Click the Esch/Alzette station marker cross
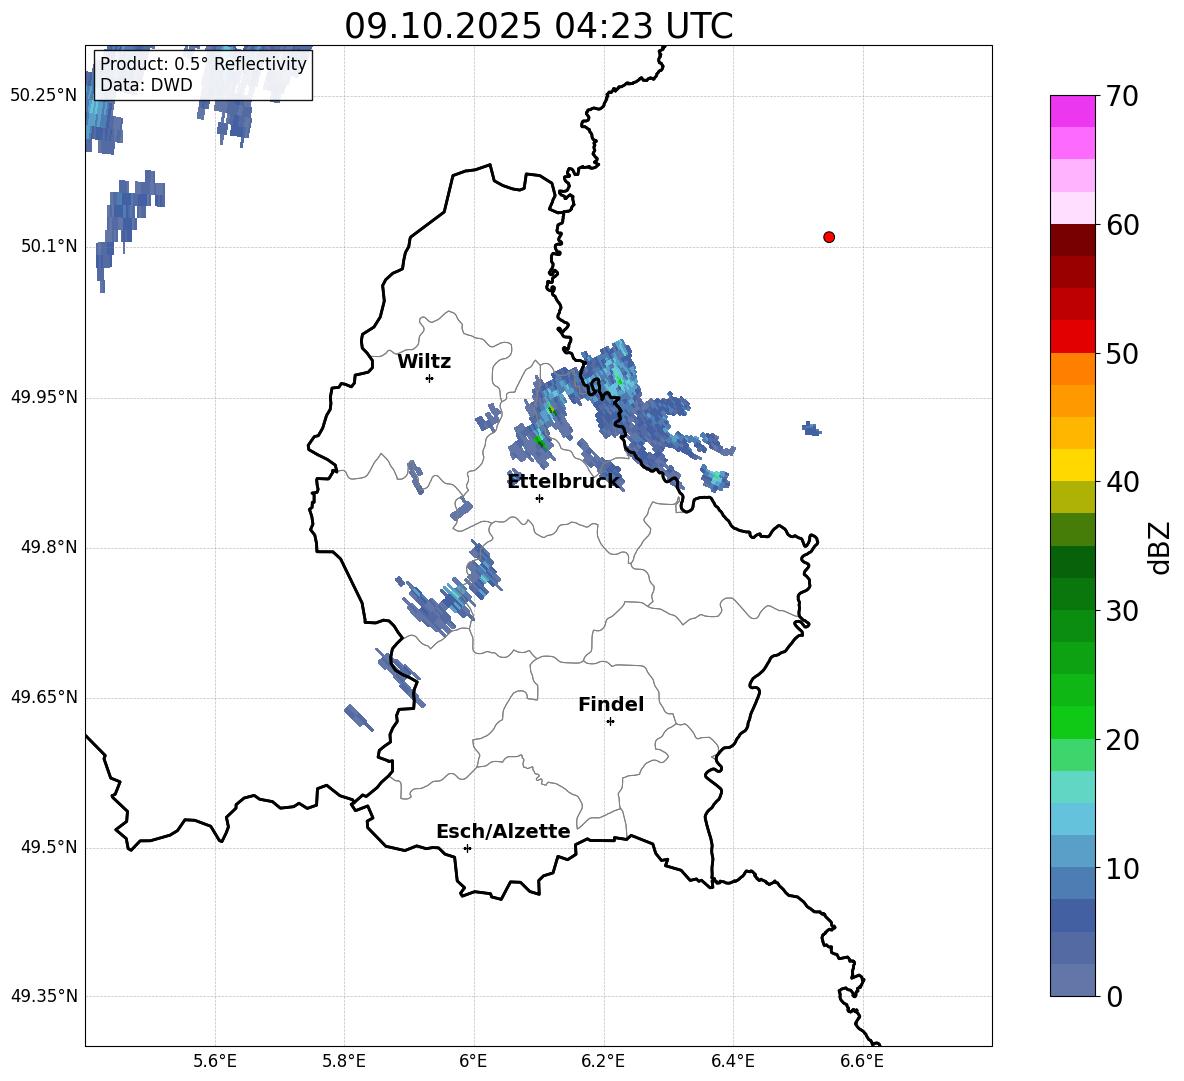Viewport: 1184px width, 1081px height. click(x=467, y=848)
